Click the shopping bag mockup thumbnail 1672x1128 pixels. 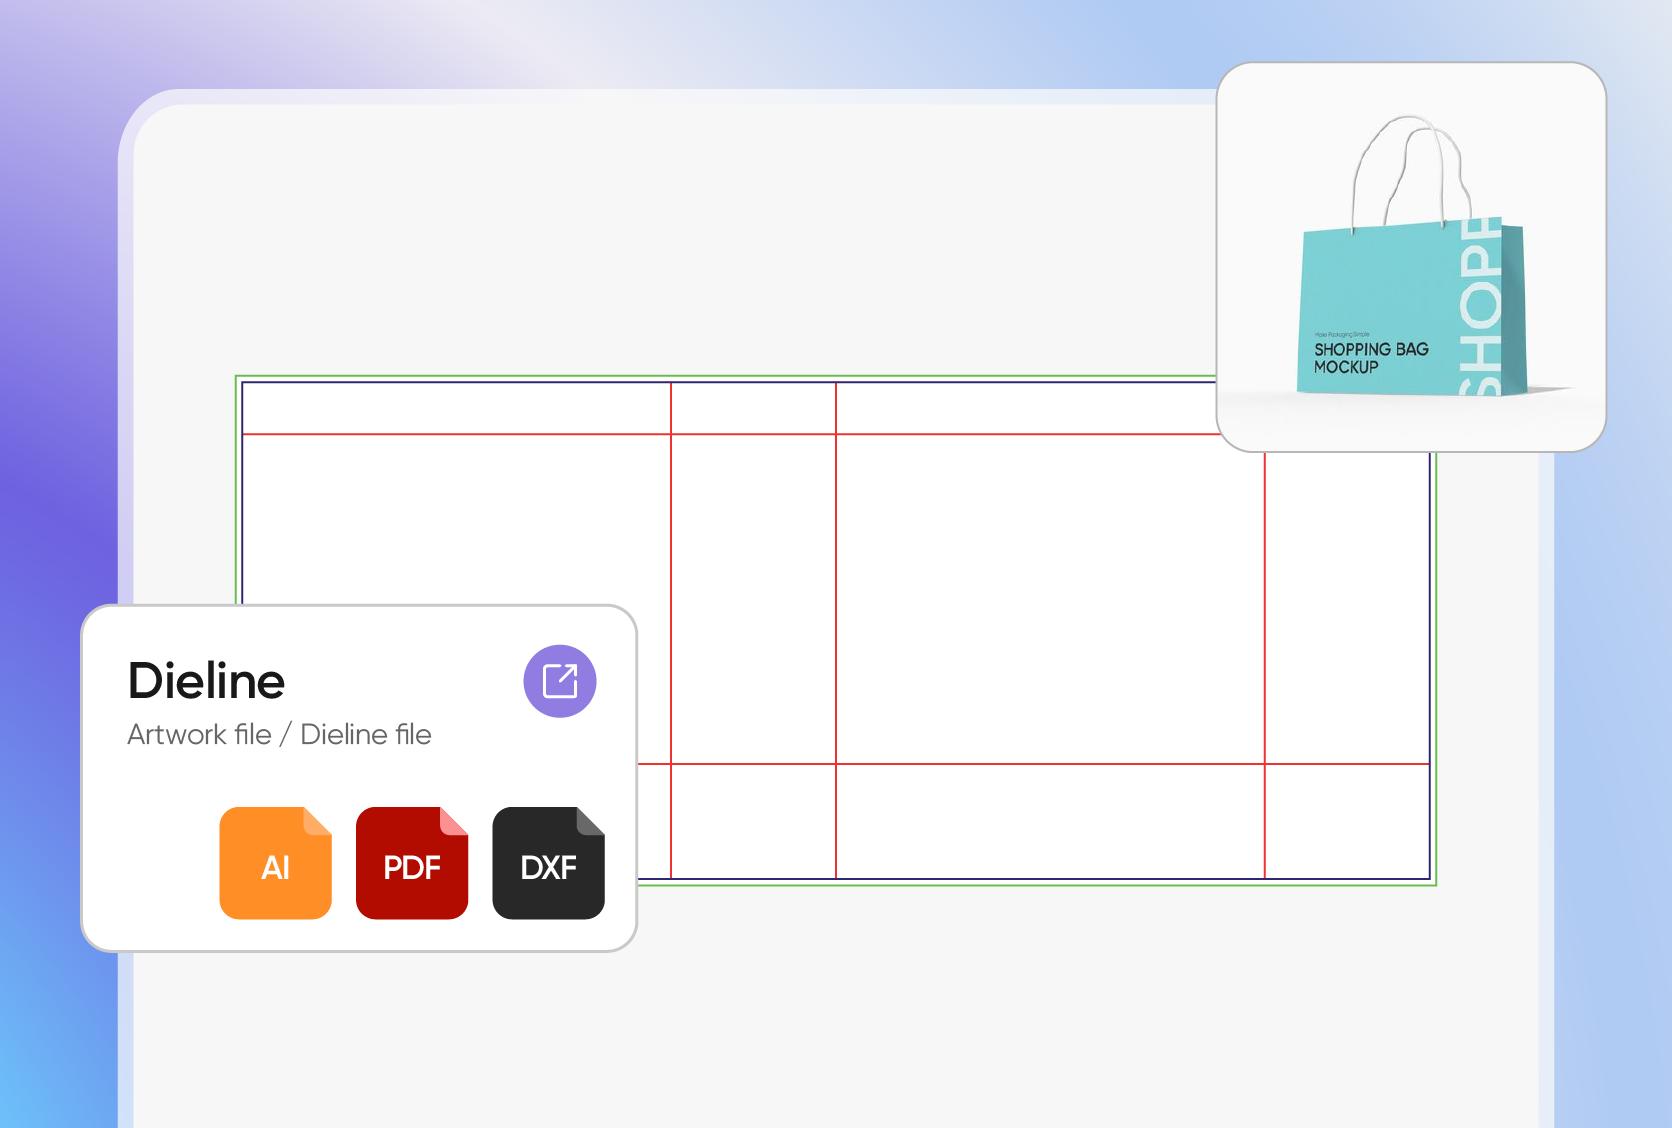(1411, 255)
